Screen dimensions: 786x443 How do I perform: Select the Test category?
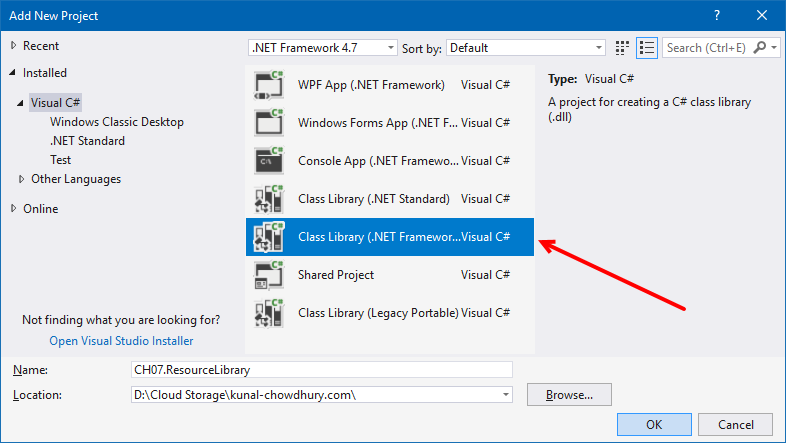pos(61,160)
